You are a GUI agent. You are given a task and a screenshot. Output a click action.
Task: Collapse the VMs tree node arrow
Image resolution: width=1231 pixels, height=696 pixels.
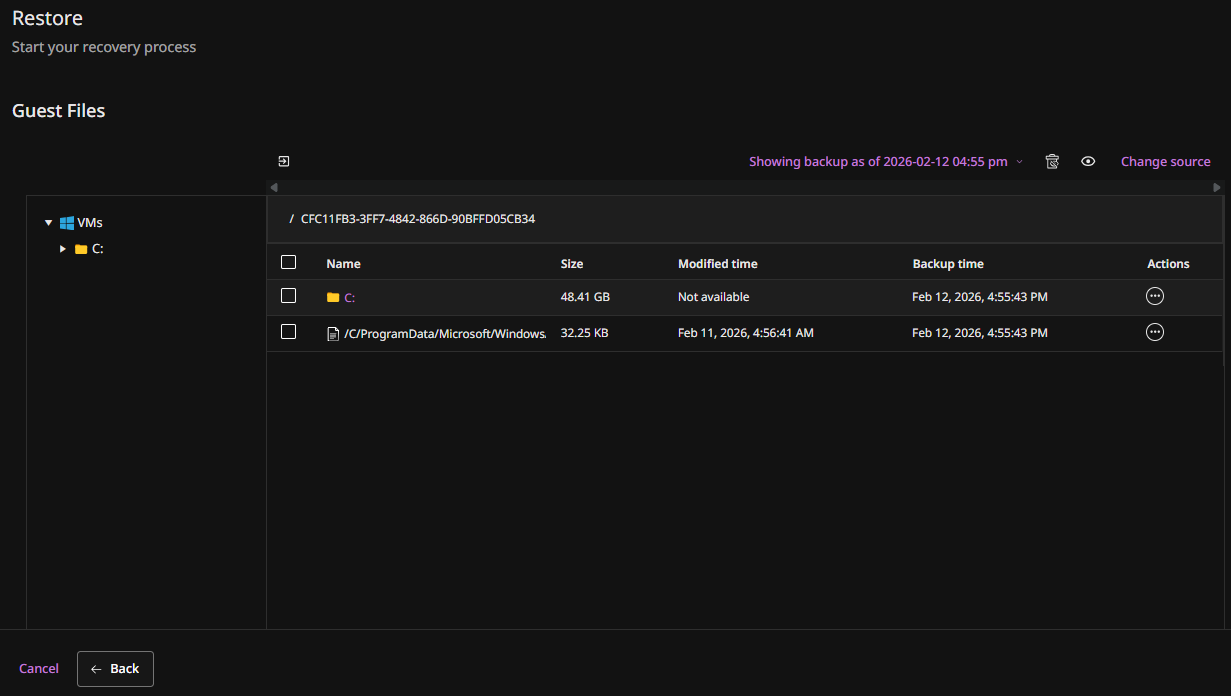point(48,223)
